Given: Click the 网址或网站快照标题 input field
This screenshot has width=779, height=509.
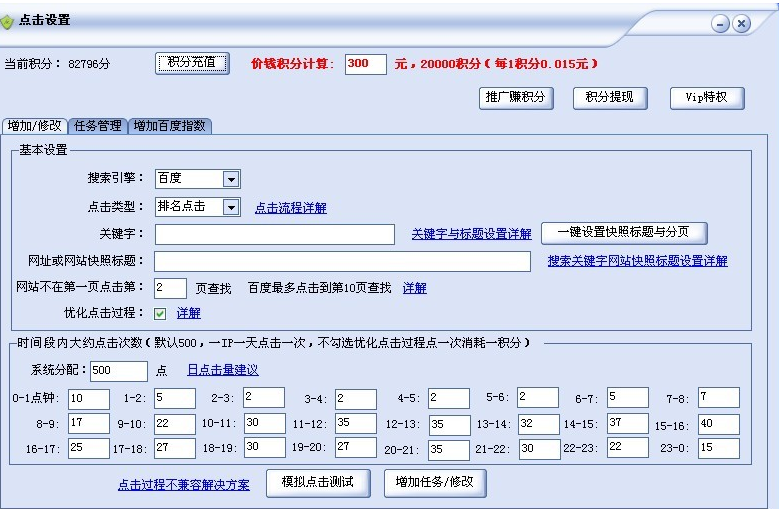Looking at the screenshot, I should (x=342, y=261).
